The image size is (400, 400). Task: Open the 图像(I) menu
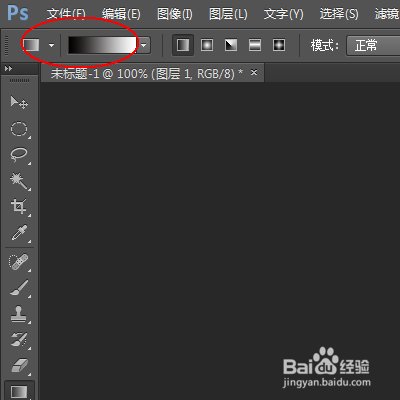(x=175, y=14)
